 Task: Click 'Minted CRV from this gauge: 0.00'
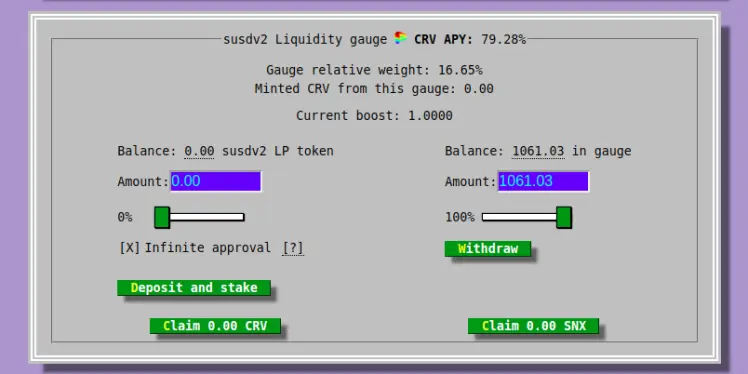coord(374,89)
